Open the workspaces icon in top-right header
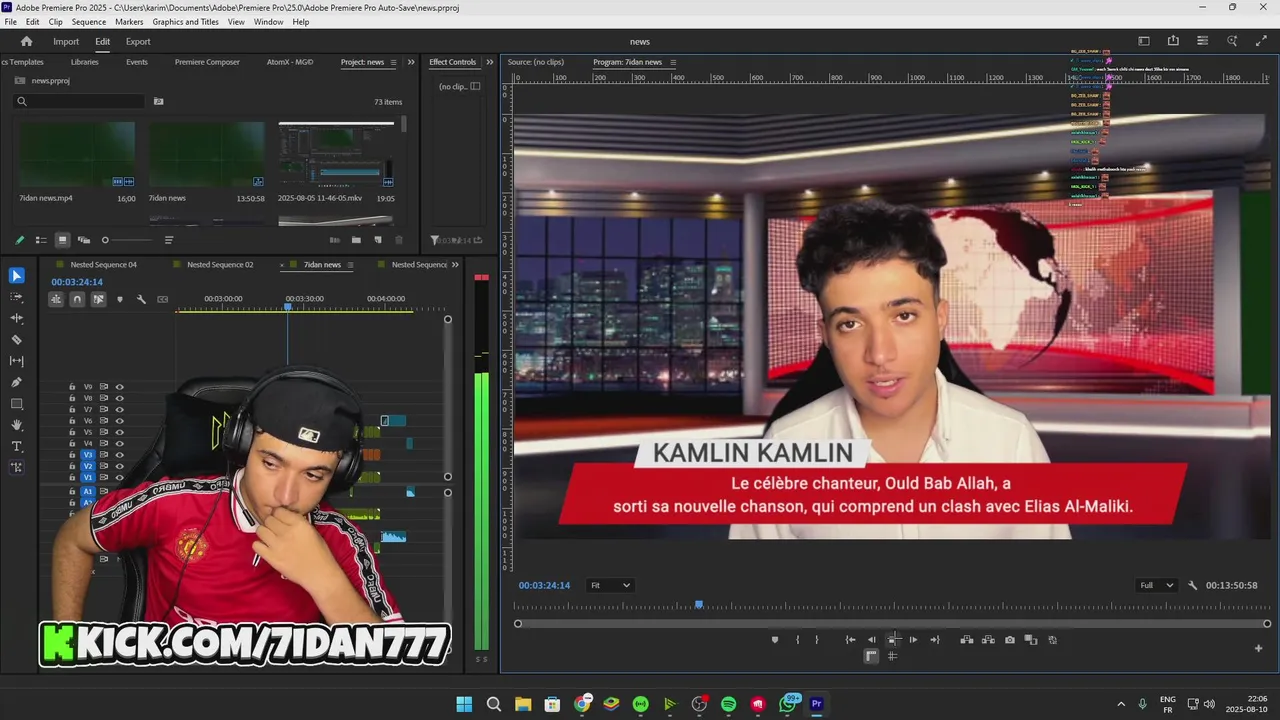The height and width of the screenshot is (720, 1280). click(1144, 41)
